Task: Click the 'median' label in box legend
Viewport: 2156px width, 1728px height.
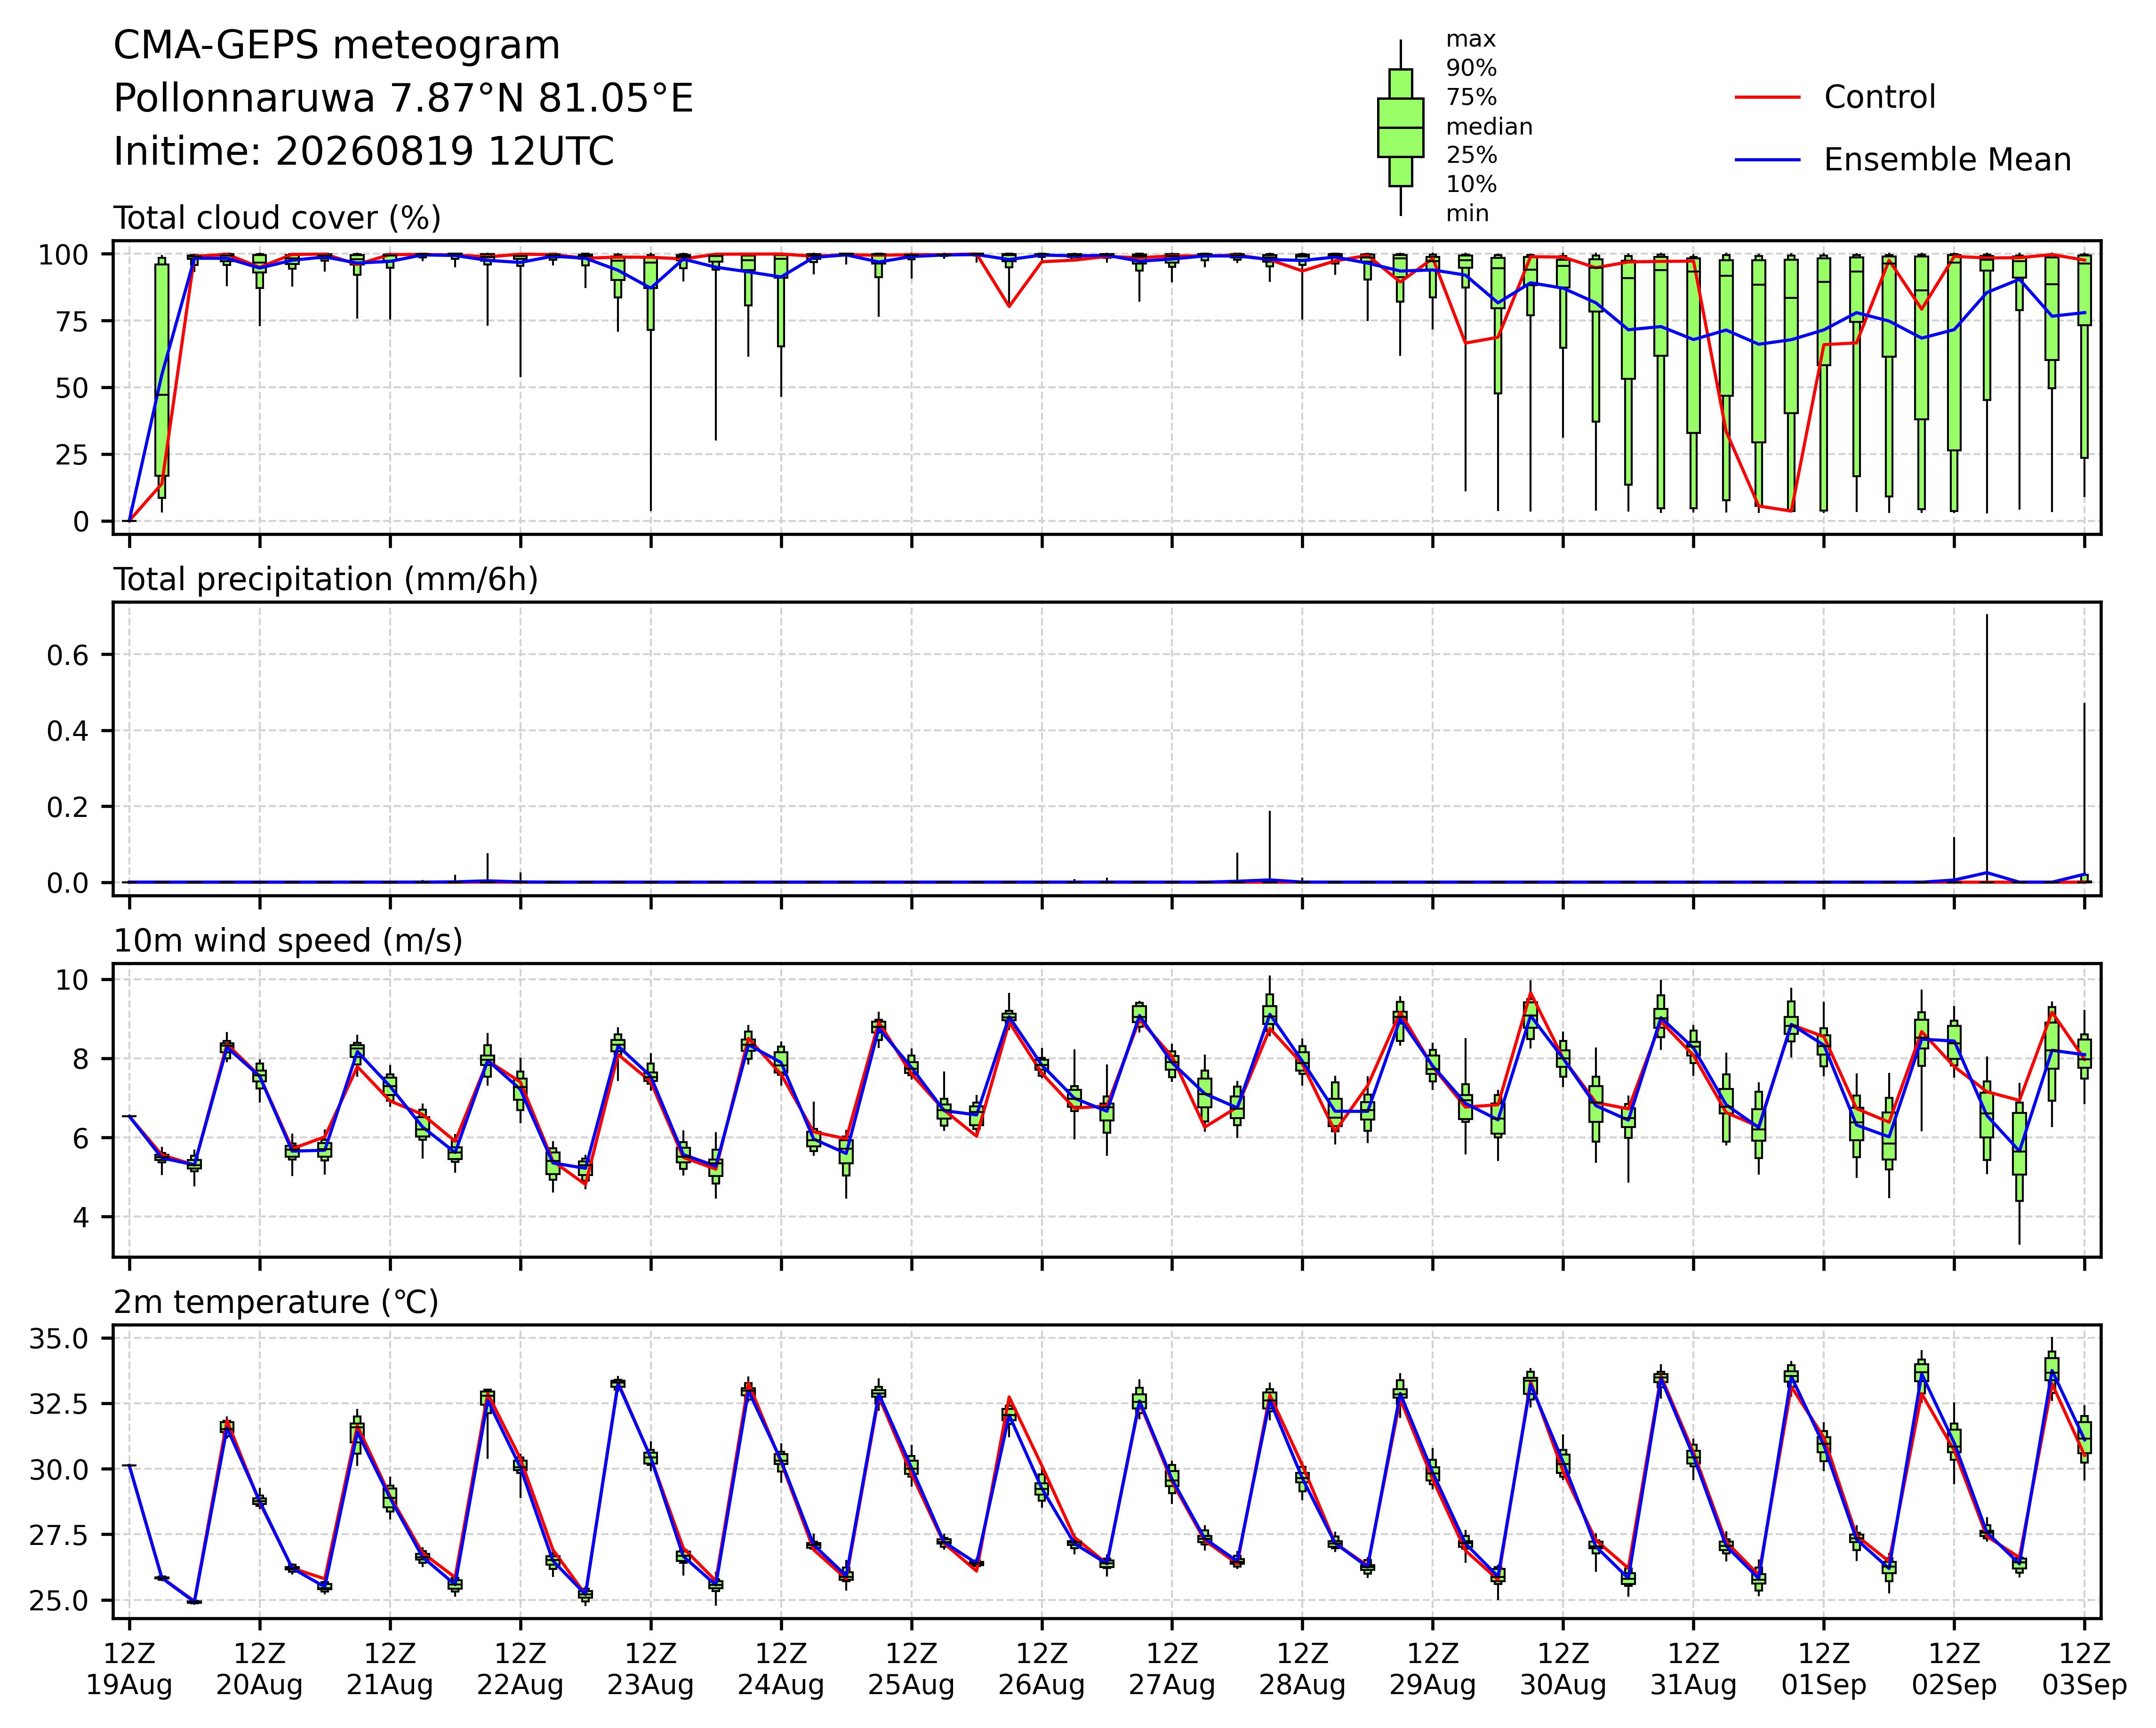Action: point(1489,127)
